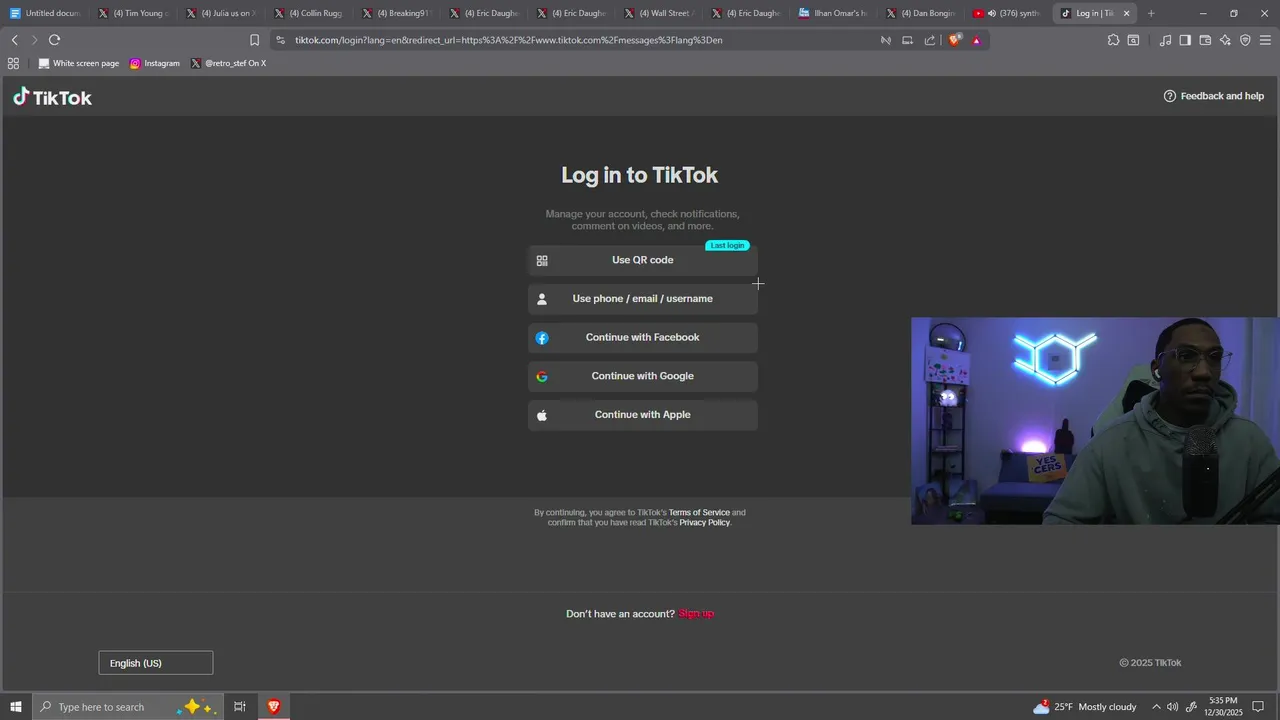Image resolution: width=1280 pixels, height=720 pixels.
Task: Open Brave Wallet icon
Action: coord(1205,40)
